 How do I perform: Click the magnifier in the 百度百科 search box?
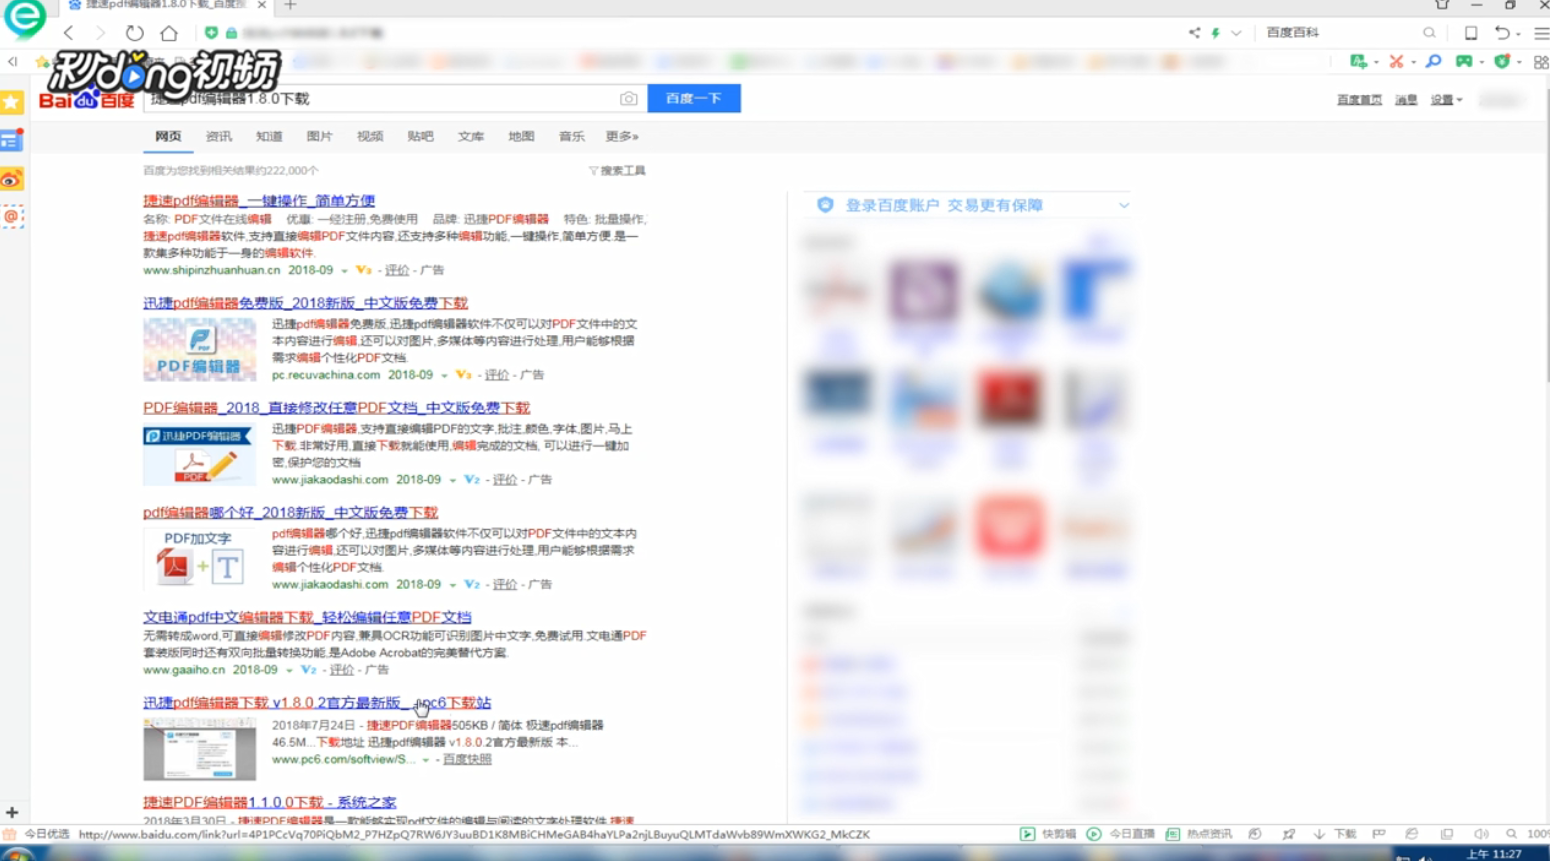click(x=1429, y=33)
